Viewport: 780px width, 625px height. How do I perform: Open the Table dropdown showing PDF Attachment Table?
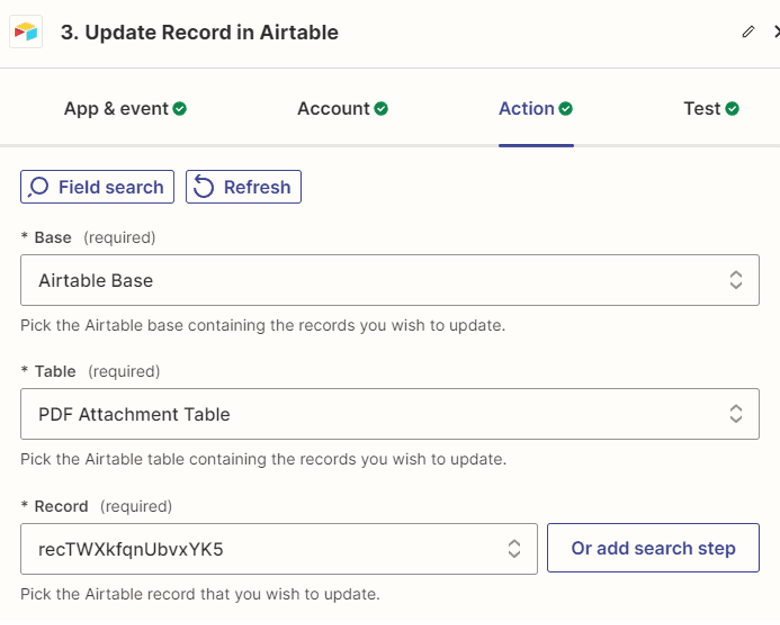point(390,414)
